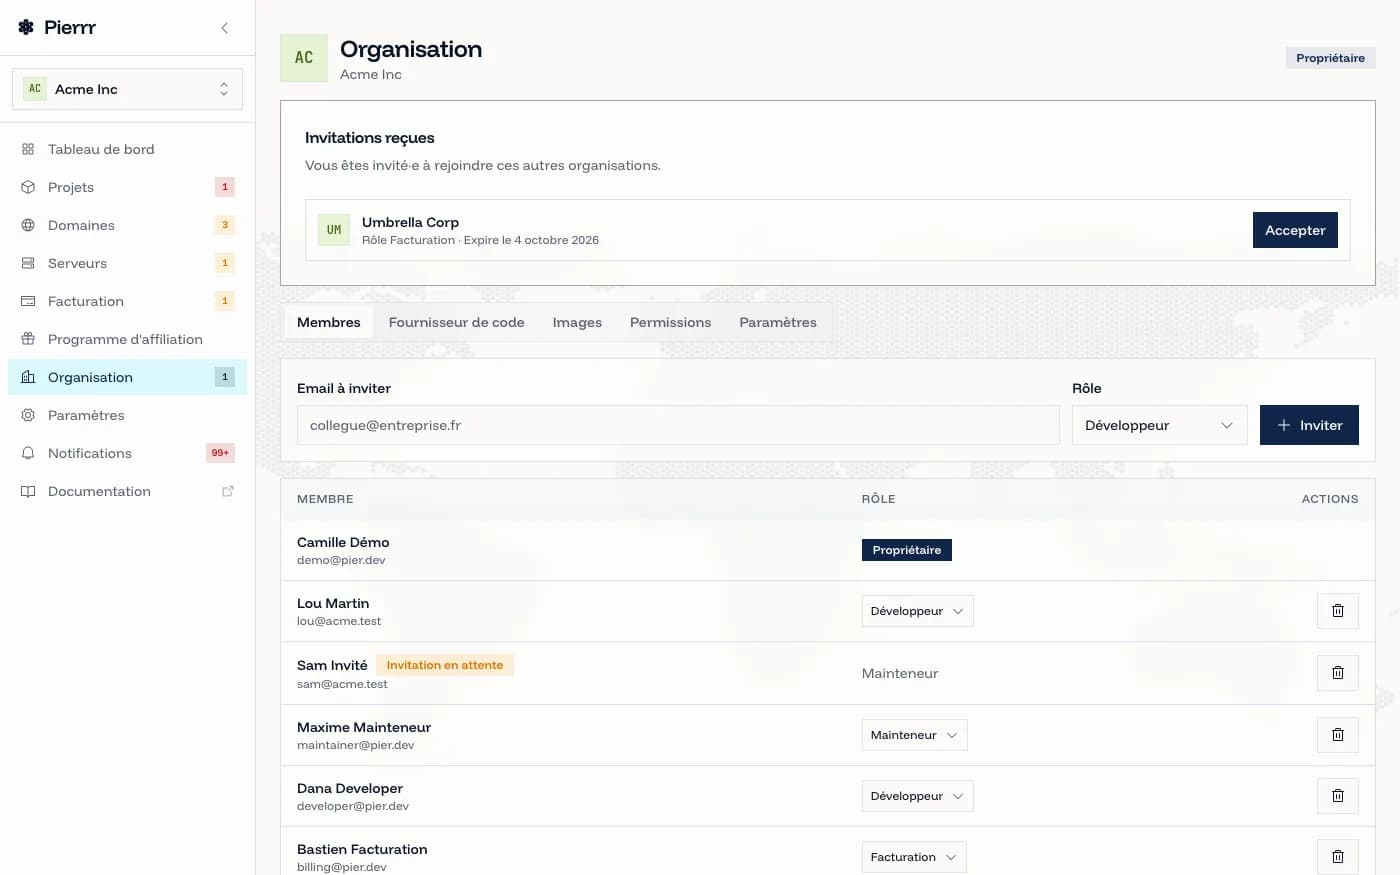Click the demo@pier.dev email text
This screenshot has height=875, width=1400.
pos(341,560)
